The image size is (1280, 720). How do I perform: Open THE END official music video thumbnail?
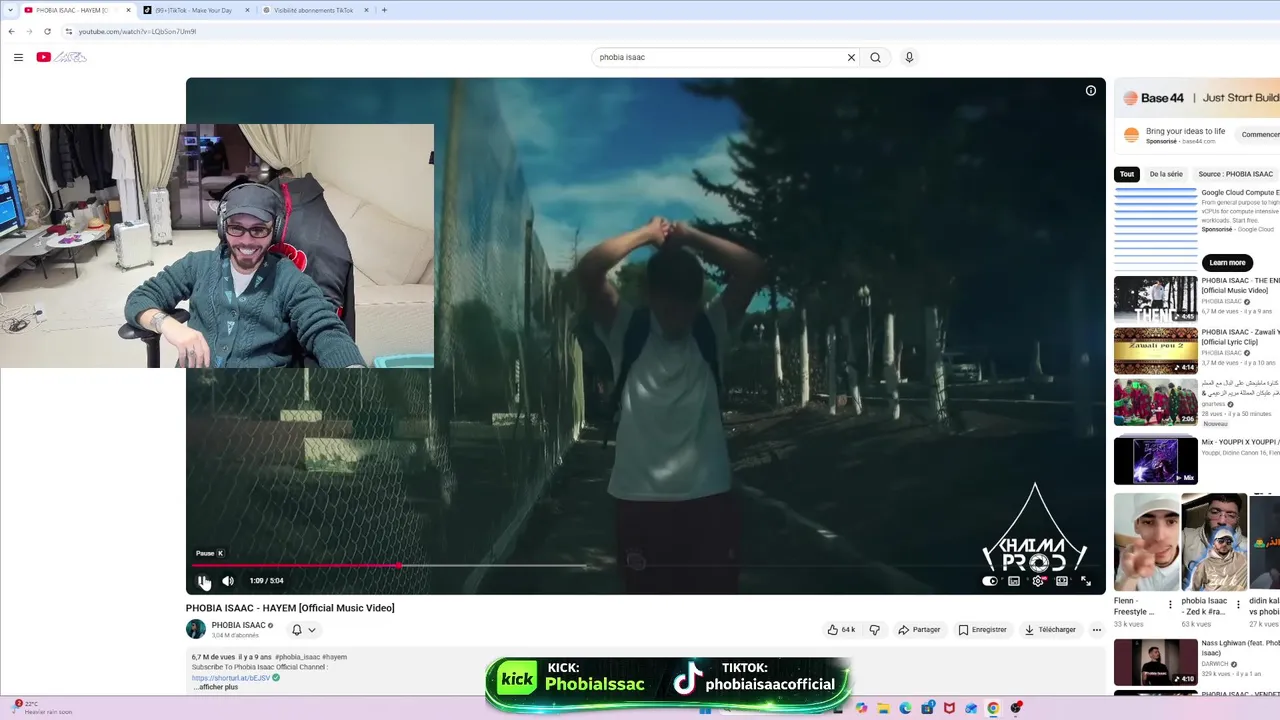click(x=1156, y=299)
